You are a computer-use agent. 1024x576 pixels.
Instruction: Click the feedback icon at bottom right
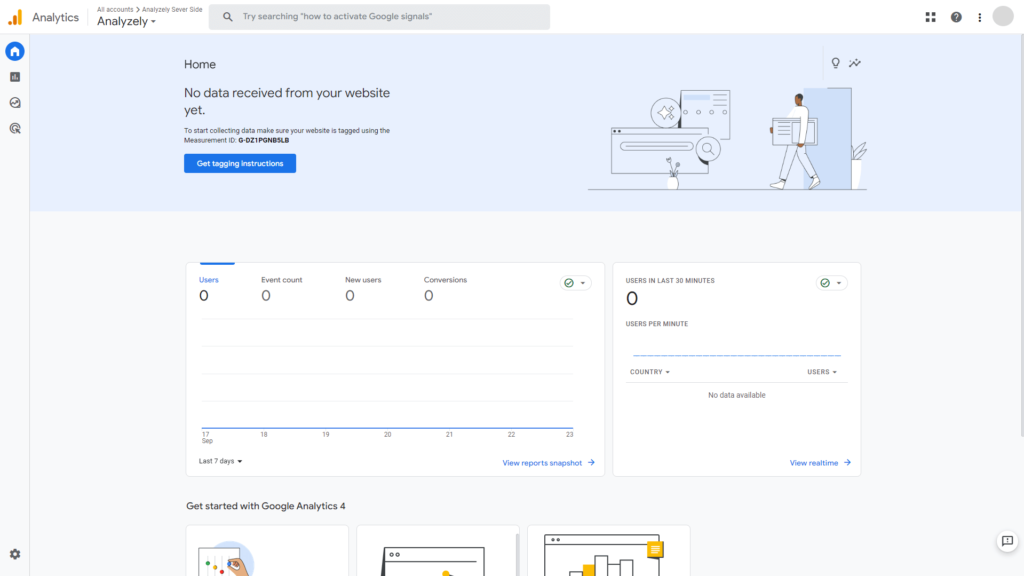(1008, 541)
